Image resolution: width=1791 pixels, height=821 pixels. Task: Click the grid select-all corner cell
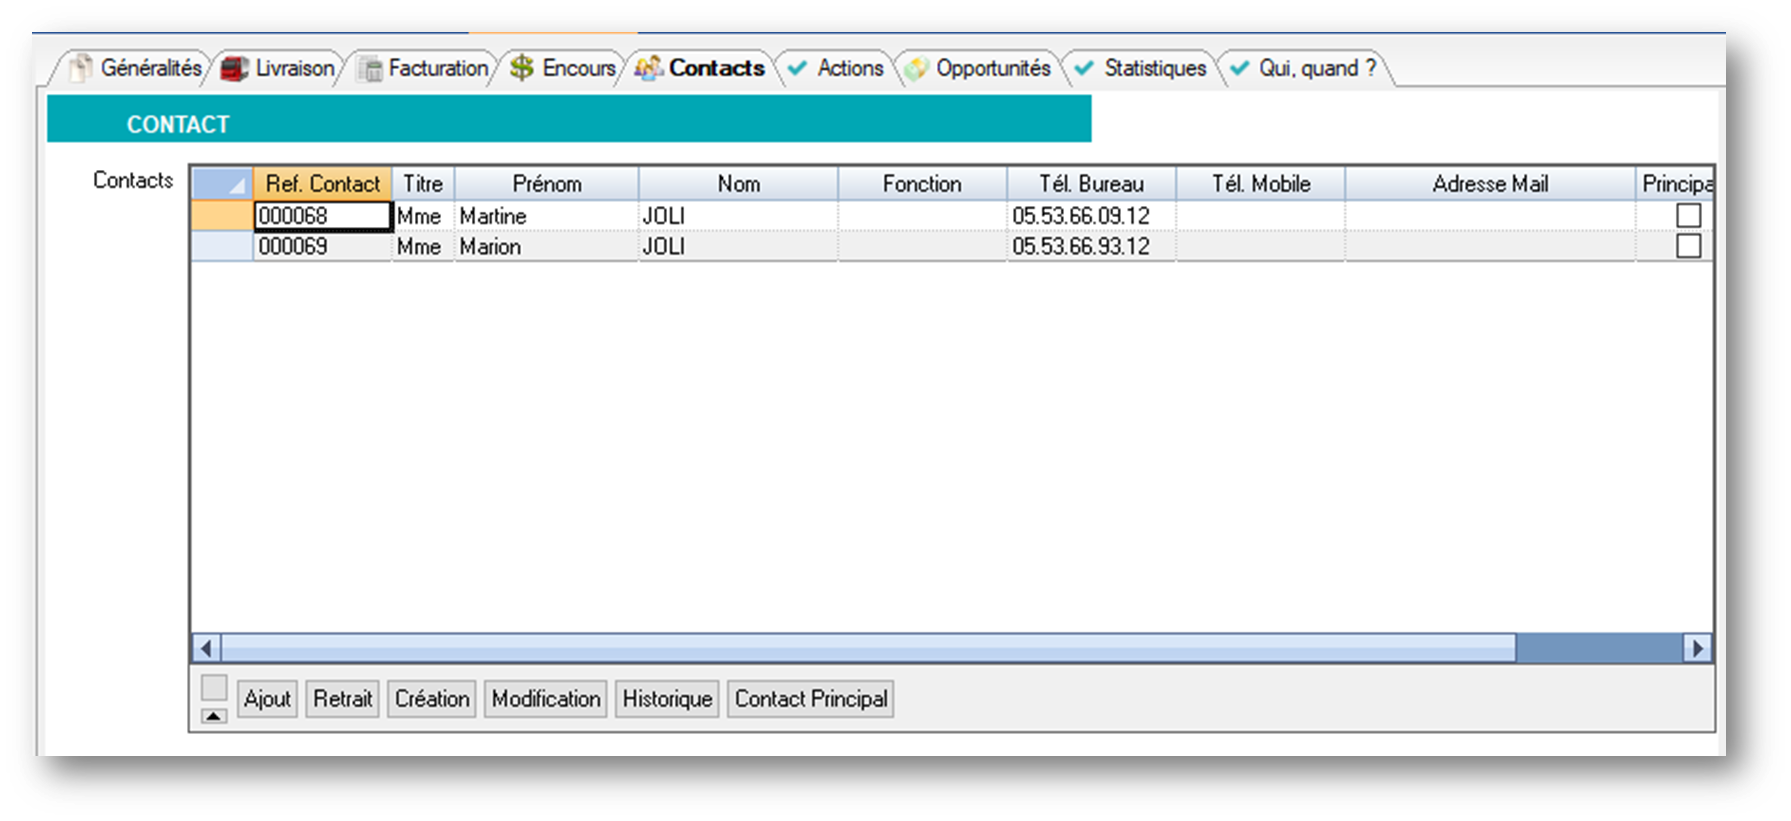tap(222, 184)
